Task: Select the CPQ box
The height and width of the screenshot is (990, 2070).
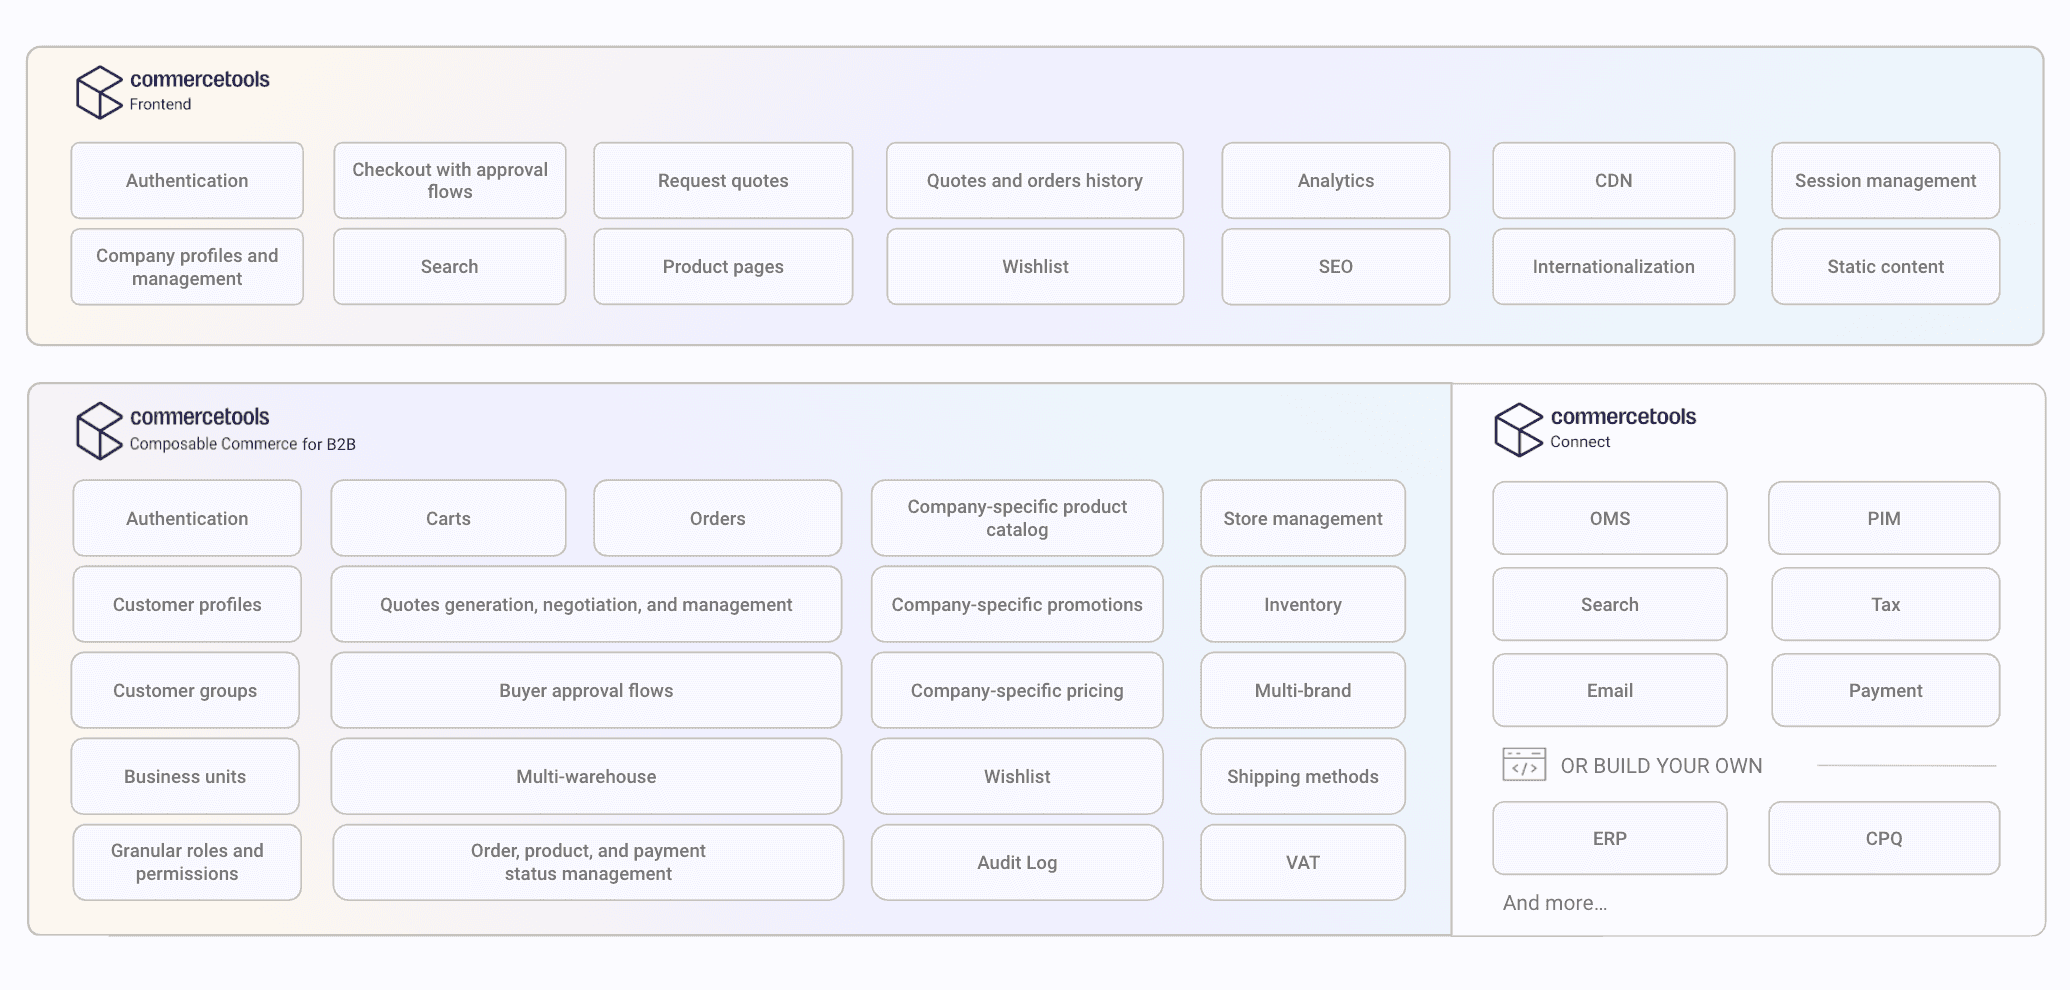Action: pyautogui.click(x=1884, y=838)
